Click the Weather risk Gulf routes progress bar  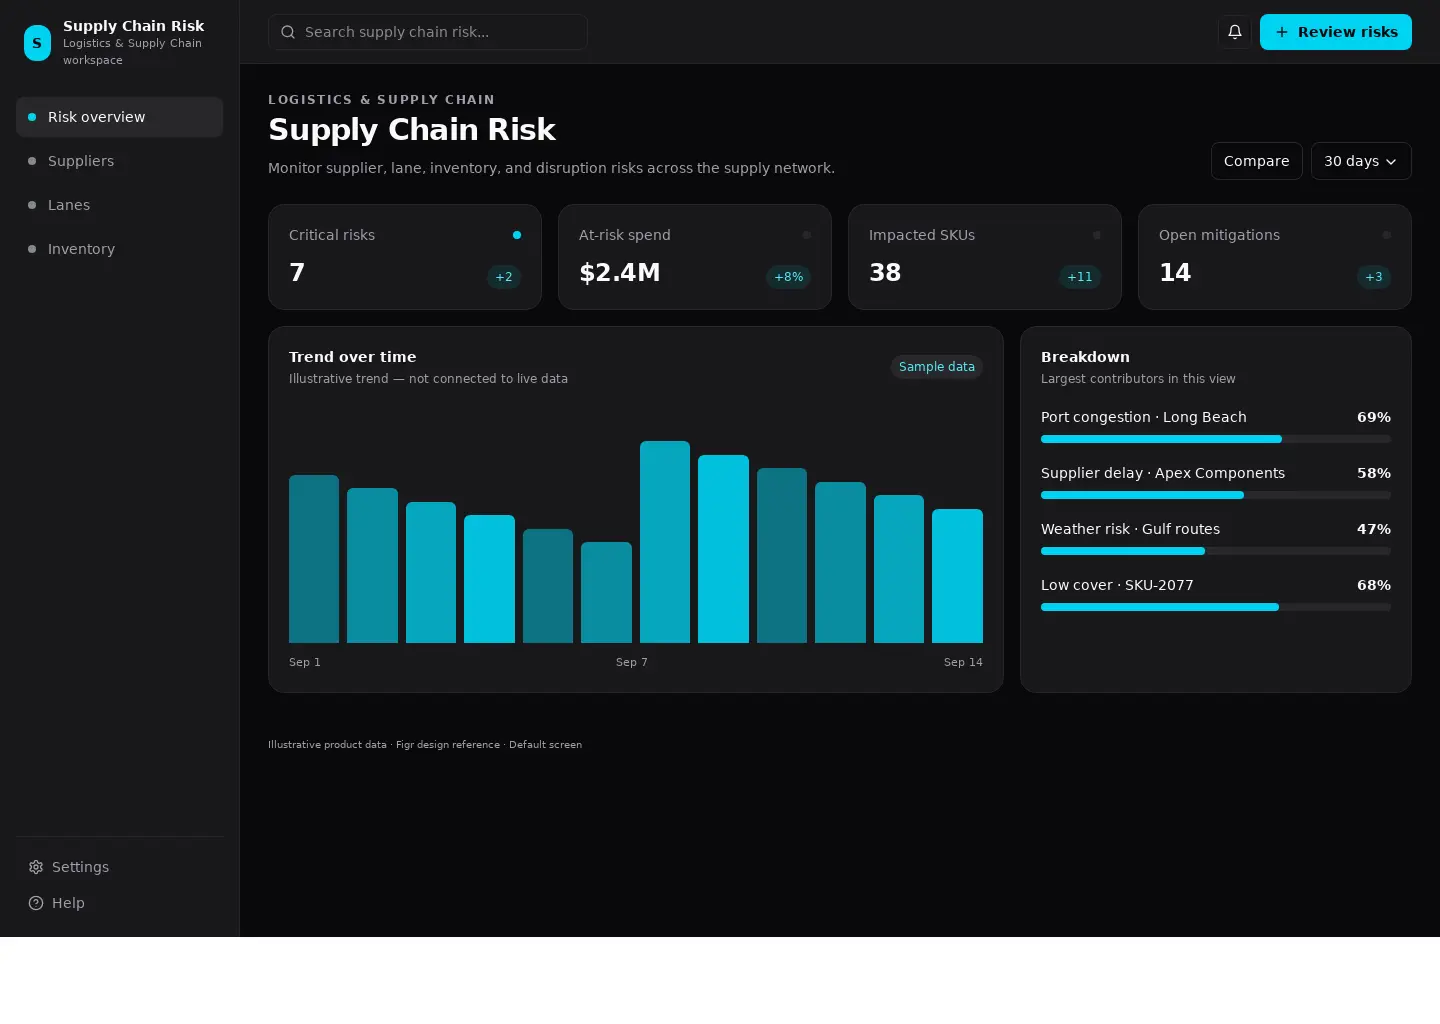[x=1216, y=551]
